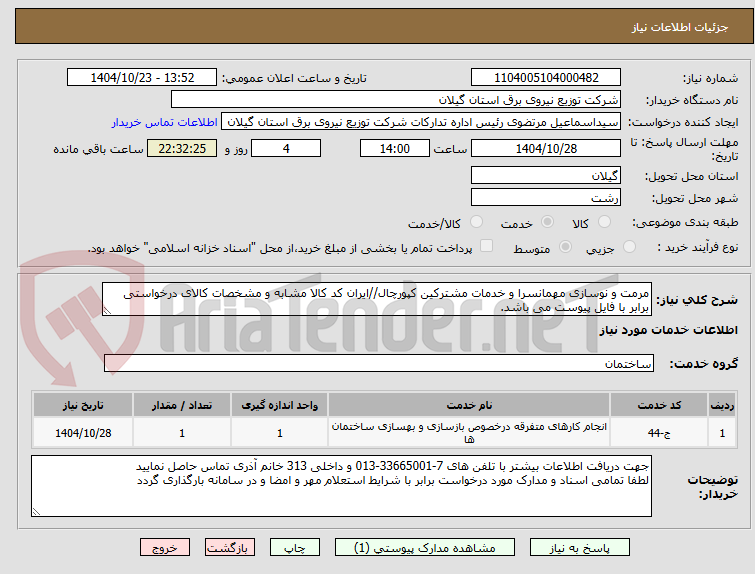Click table date cell 1404/10/28
Viewport: 755px width, 574px height.
(x=83, y=433)
